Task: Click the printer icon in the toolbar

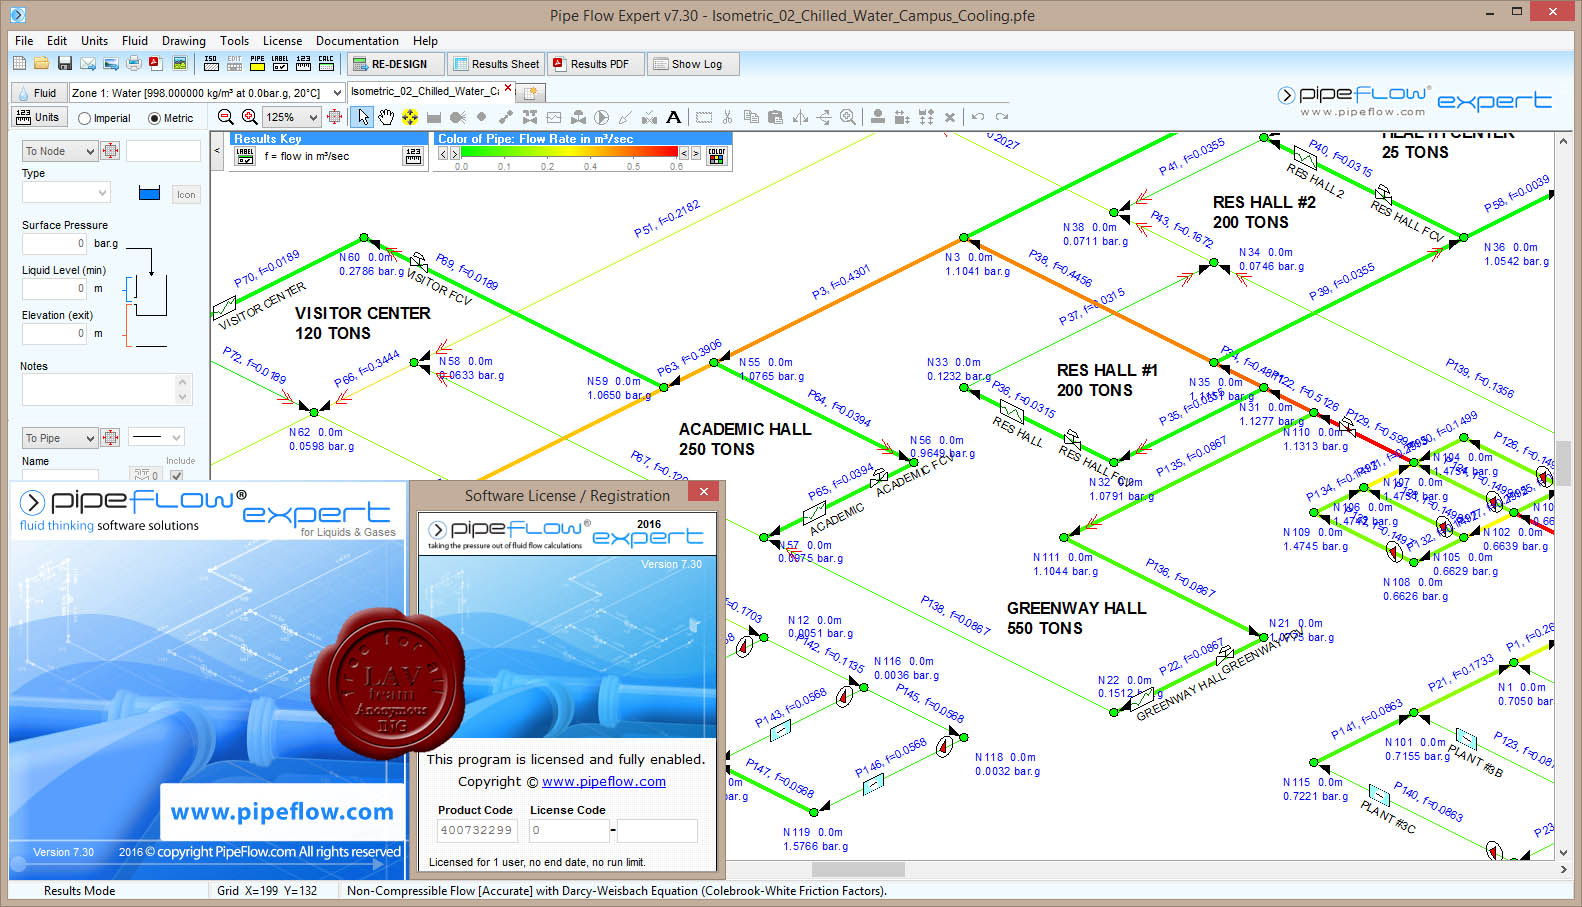Action: click(133, 64)
